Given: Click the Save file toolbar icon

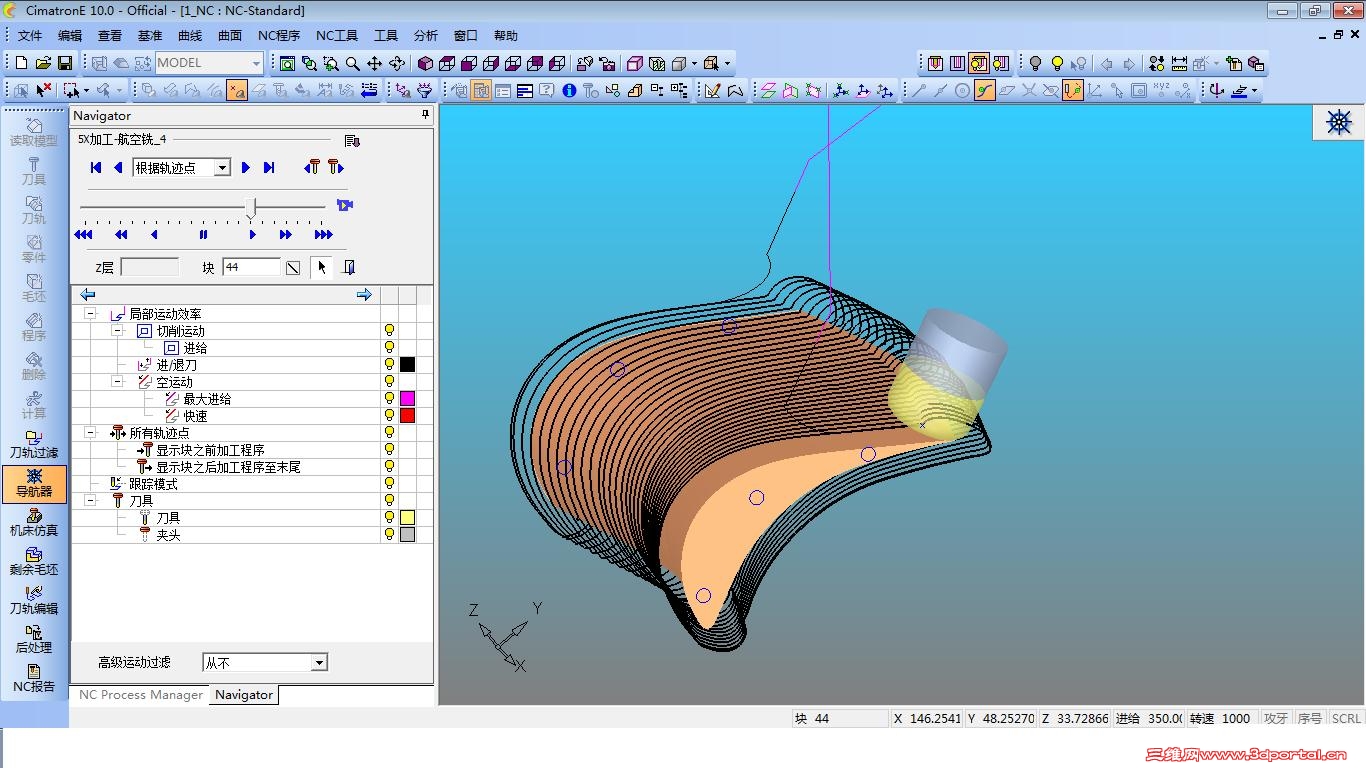Looking at the screenshot, I should tap(65, 63).
